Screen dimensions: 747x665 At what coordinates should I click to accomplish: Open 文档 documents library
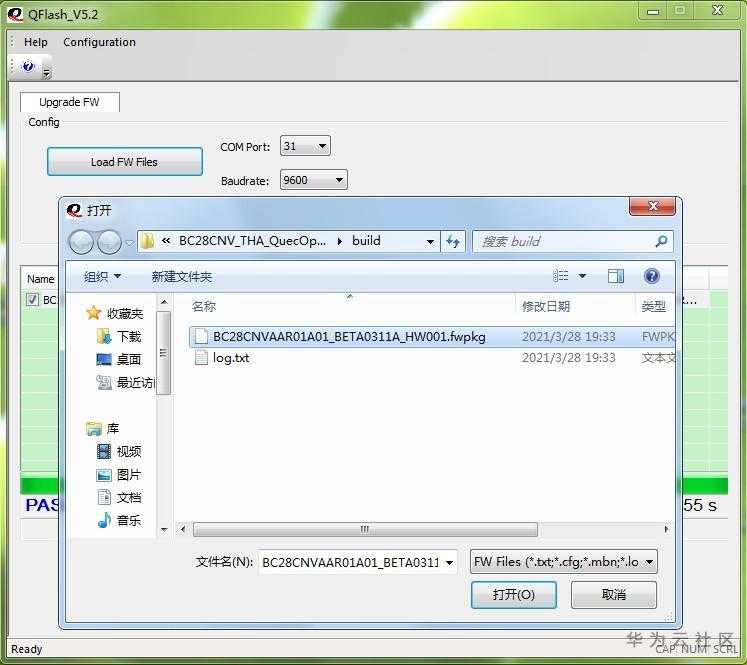point(119,497)
